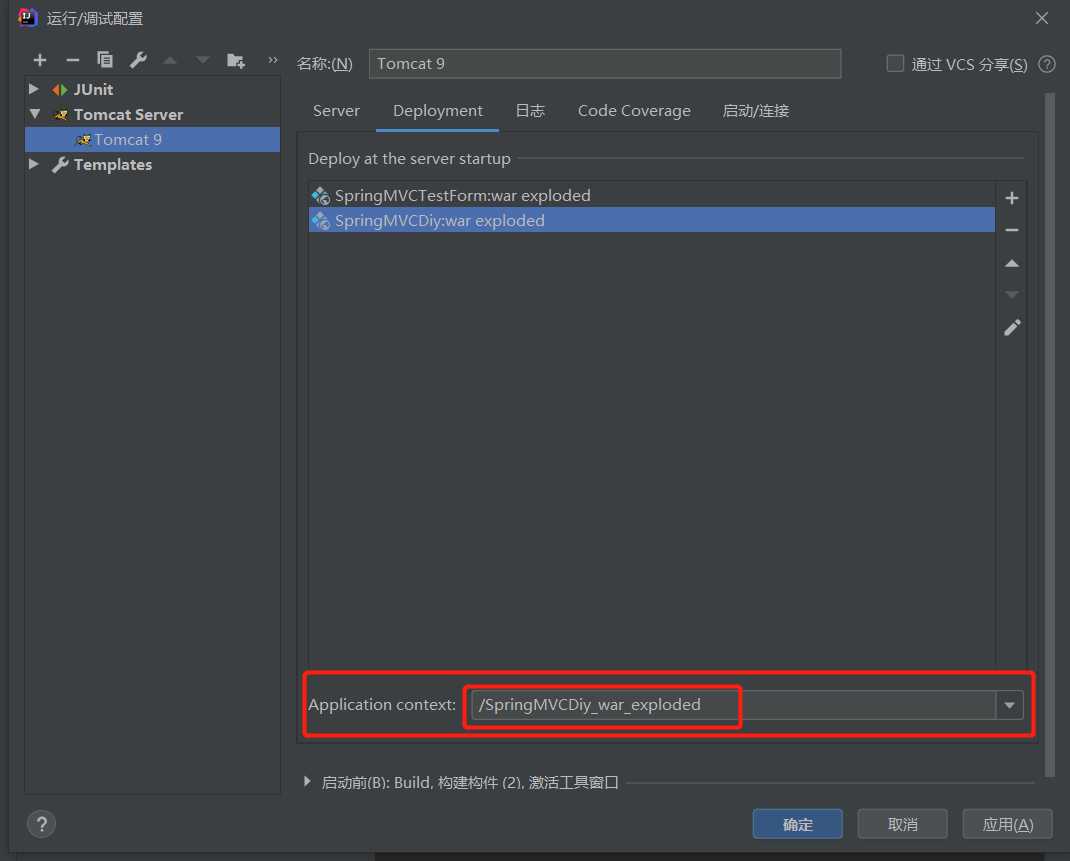Screen dimensions: 1070x861
Task: Click SpringMVCDiy artifact icon
Action: pos(321,221)
